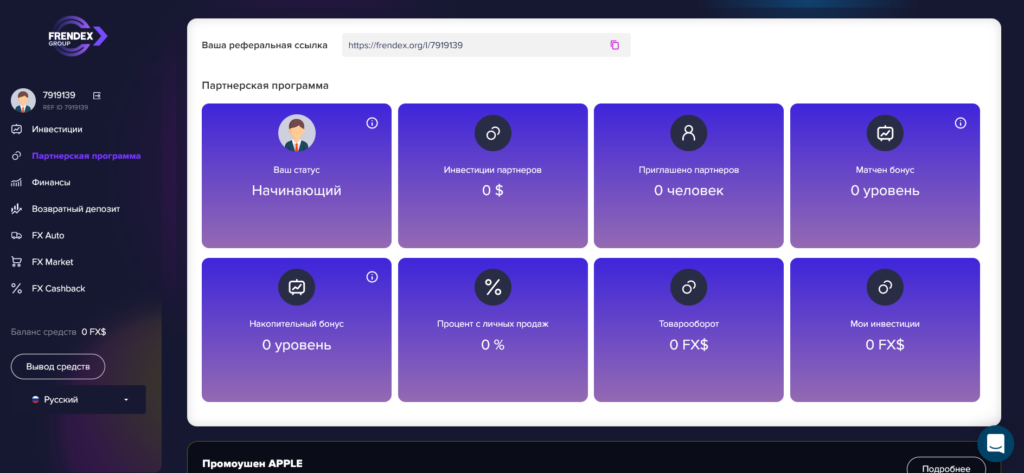
Task: Click the Инвестиции sidebar icon
Action: 17,129
